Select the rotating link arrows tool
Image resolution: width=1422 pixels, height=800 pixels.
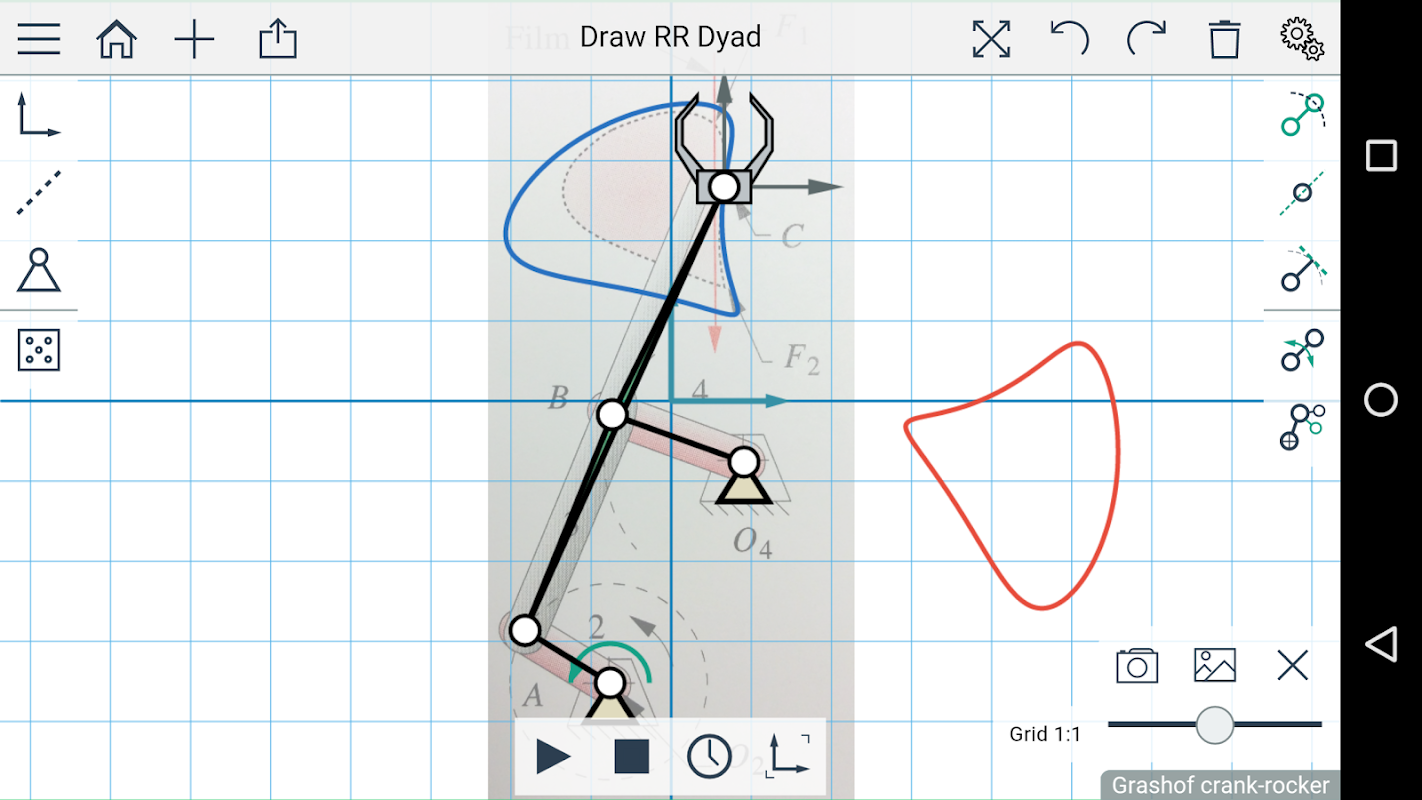pyautogui.click(x=1302, y=350)
